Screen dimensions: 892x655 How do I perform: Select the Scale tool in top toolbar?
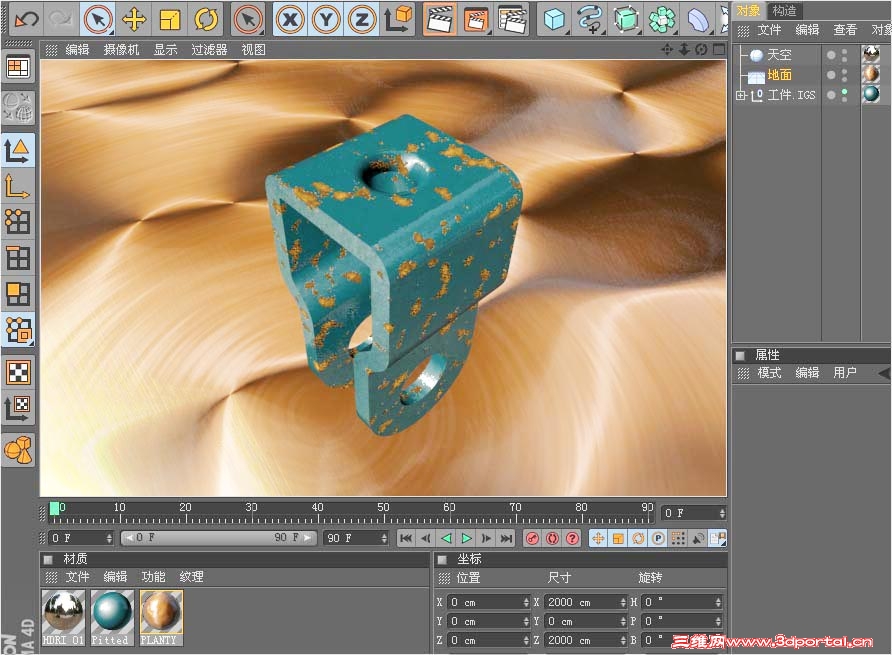pyautogui.click(x=170, y=19)
